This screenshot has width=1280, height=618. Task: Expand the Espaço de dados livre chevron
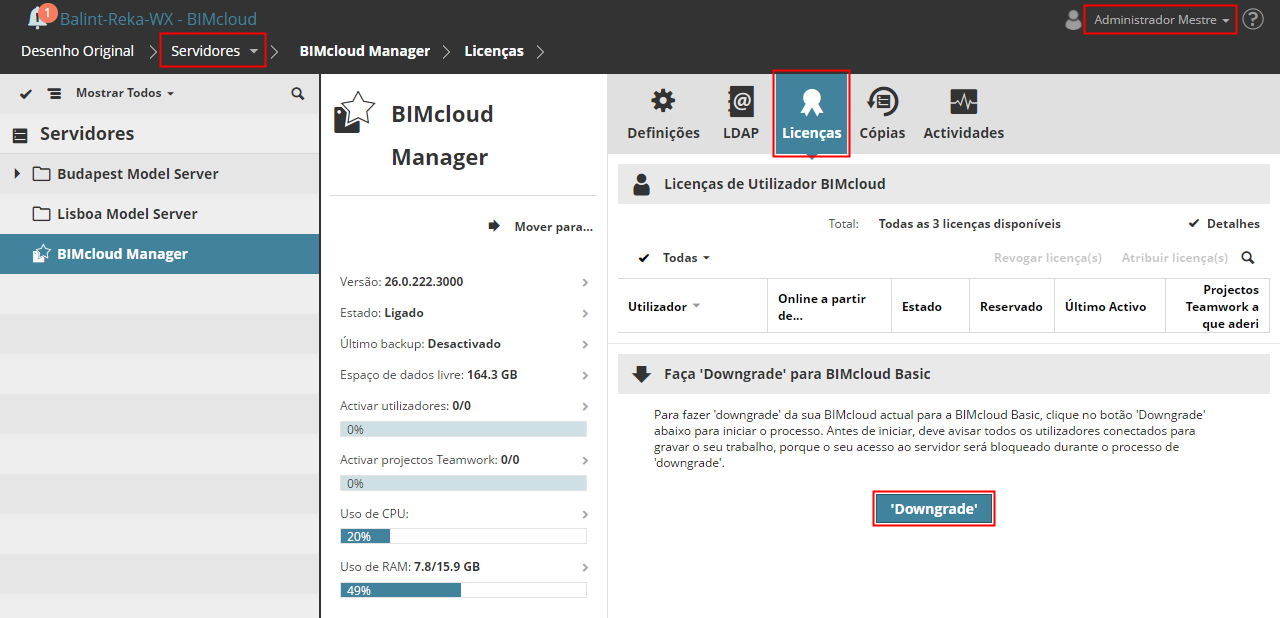[x=586, y=376]
